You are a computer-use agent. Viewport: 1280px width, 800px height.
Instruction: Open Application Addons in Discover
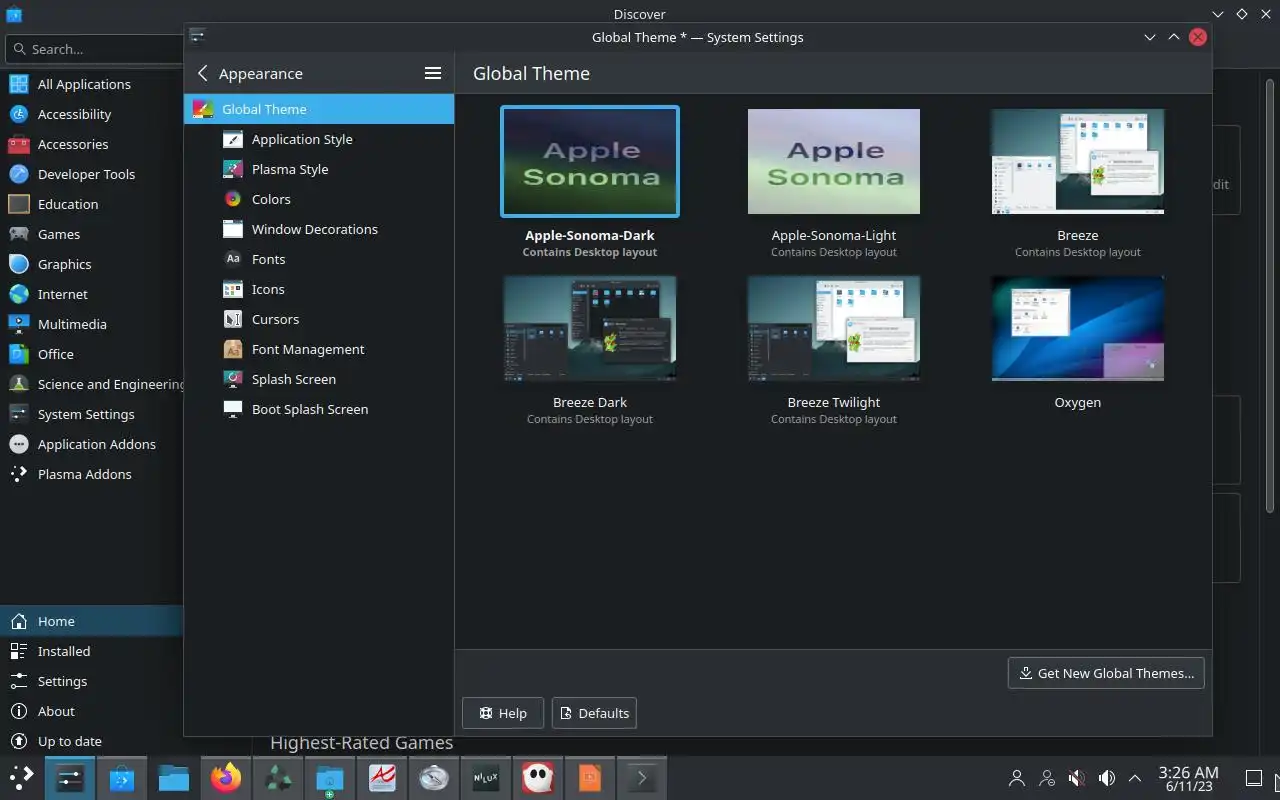92,444
